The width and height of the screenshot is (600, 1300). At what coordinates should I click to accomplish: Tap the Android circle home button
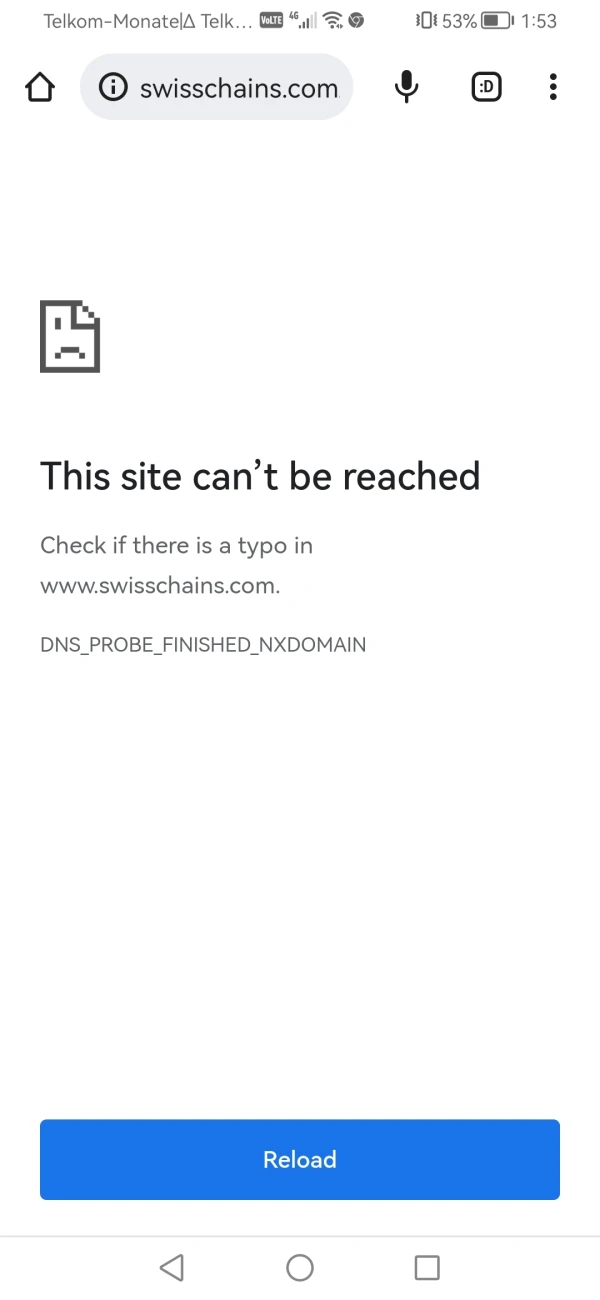click(x=300, y=1268)
